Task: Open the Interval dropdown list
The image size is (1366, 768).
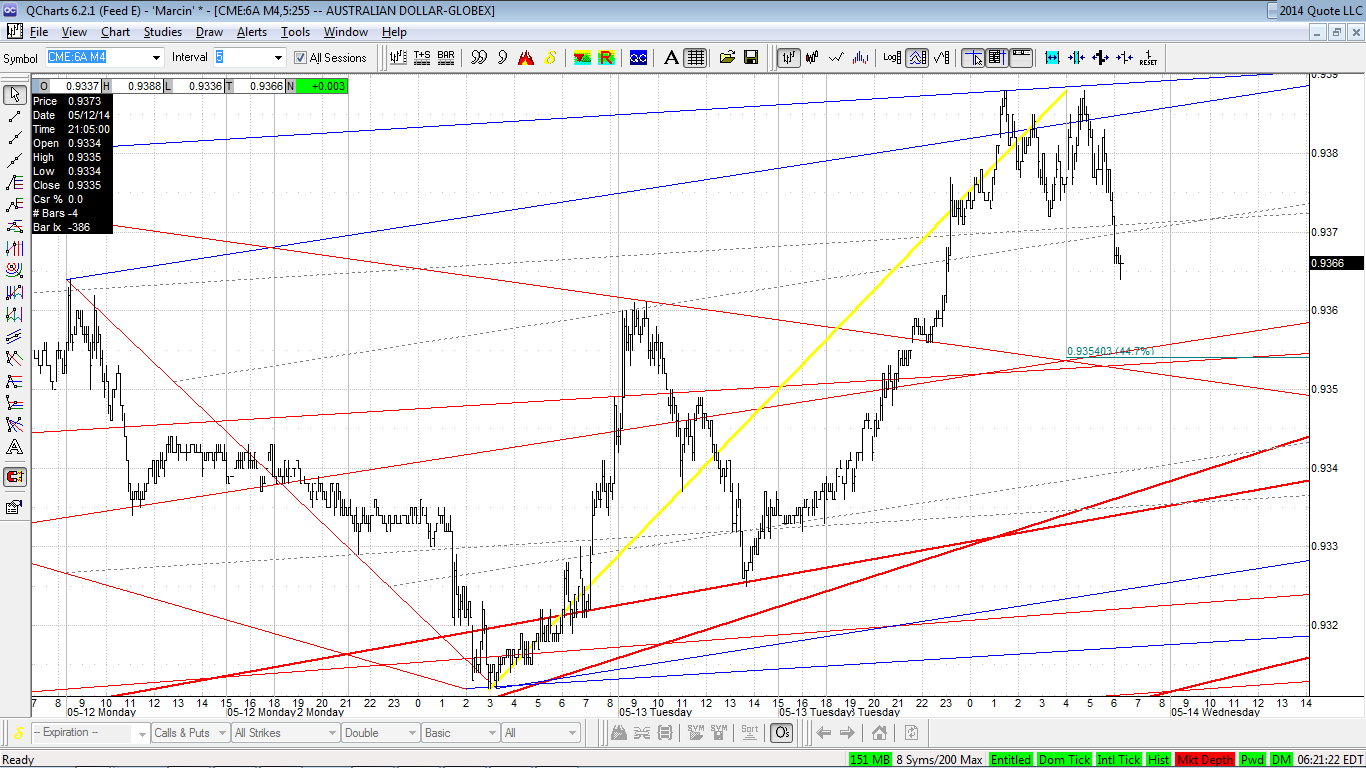Action: click(x=279, y=58)
